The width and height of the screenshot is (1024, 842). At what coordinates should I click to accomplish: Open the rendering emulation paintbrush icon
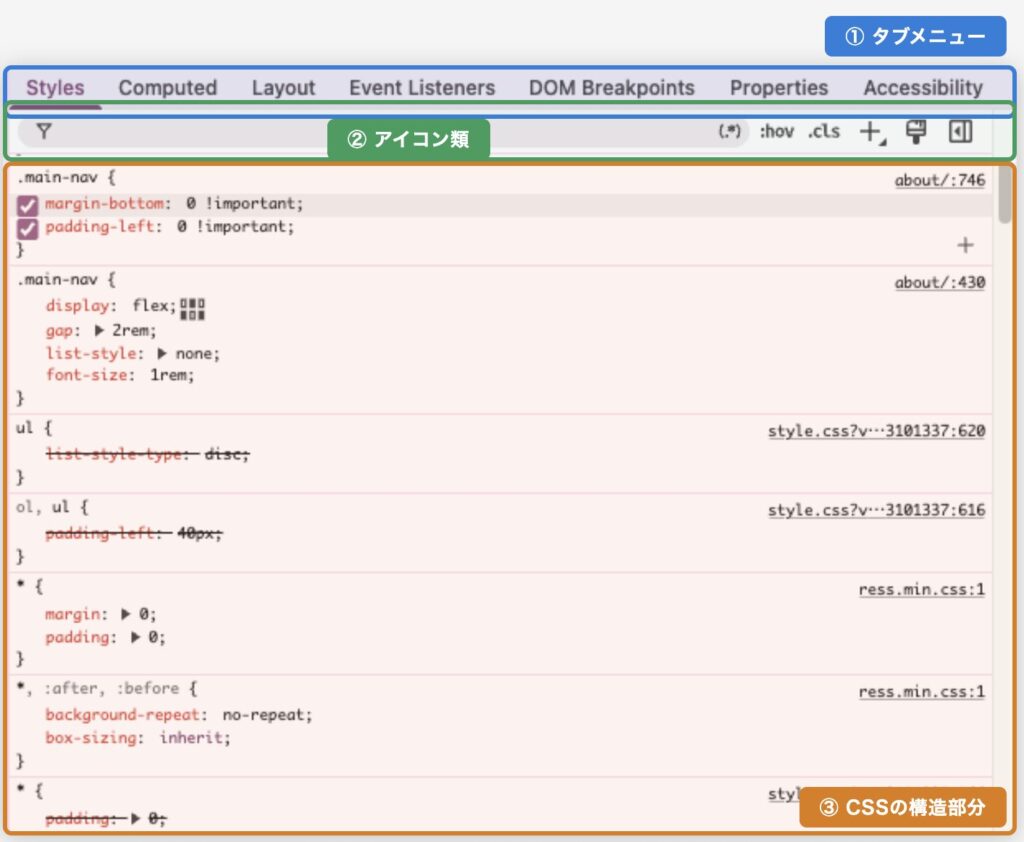point(916,132)
